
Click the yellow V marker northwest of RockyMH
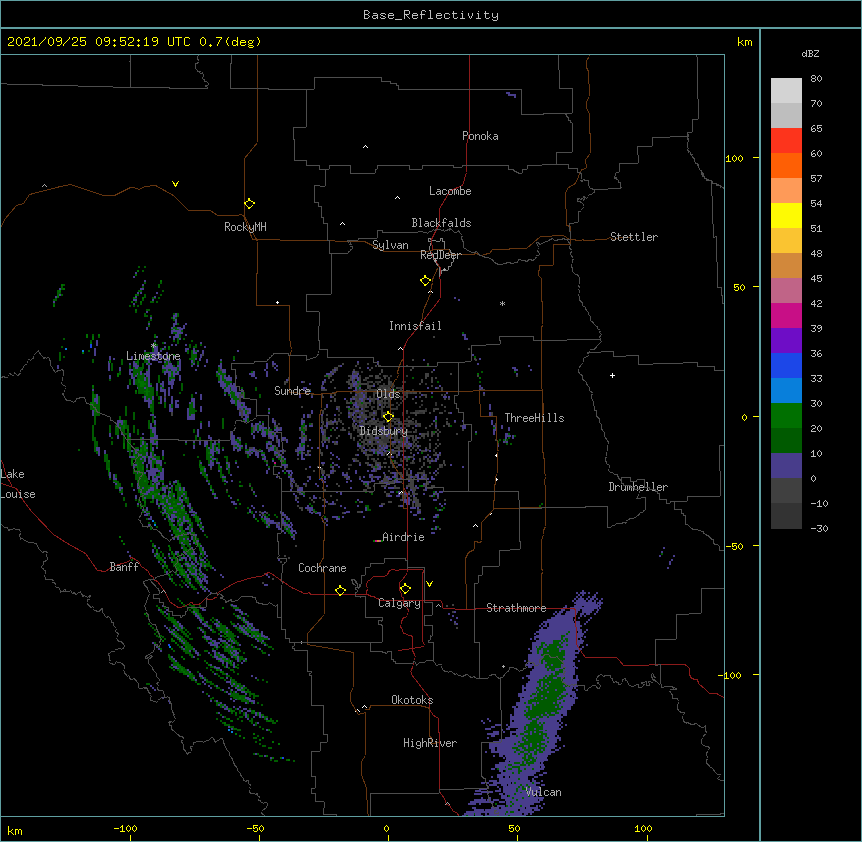point(175,184)
